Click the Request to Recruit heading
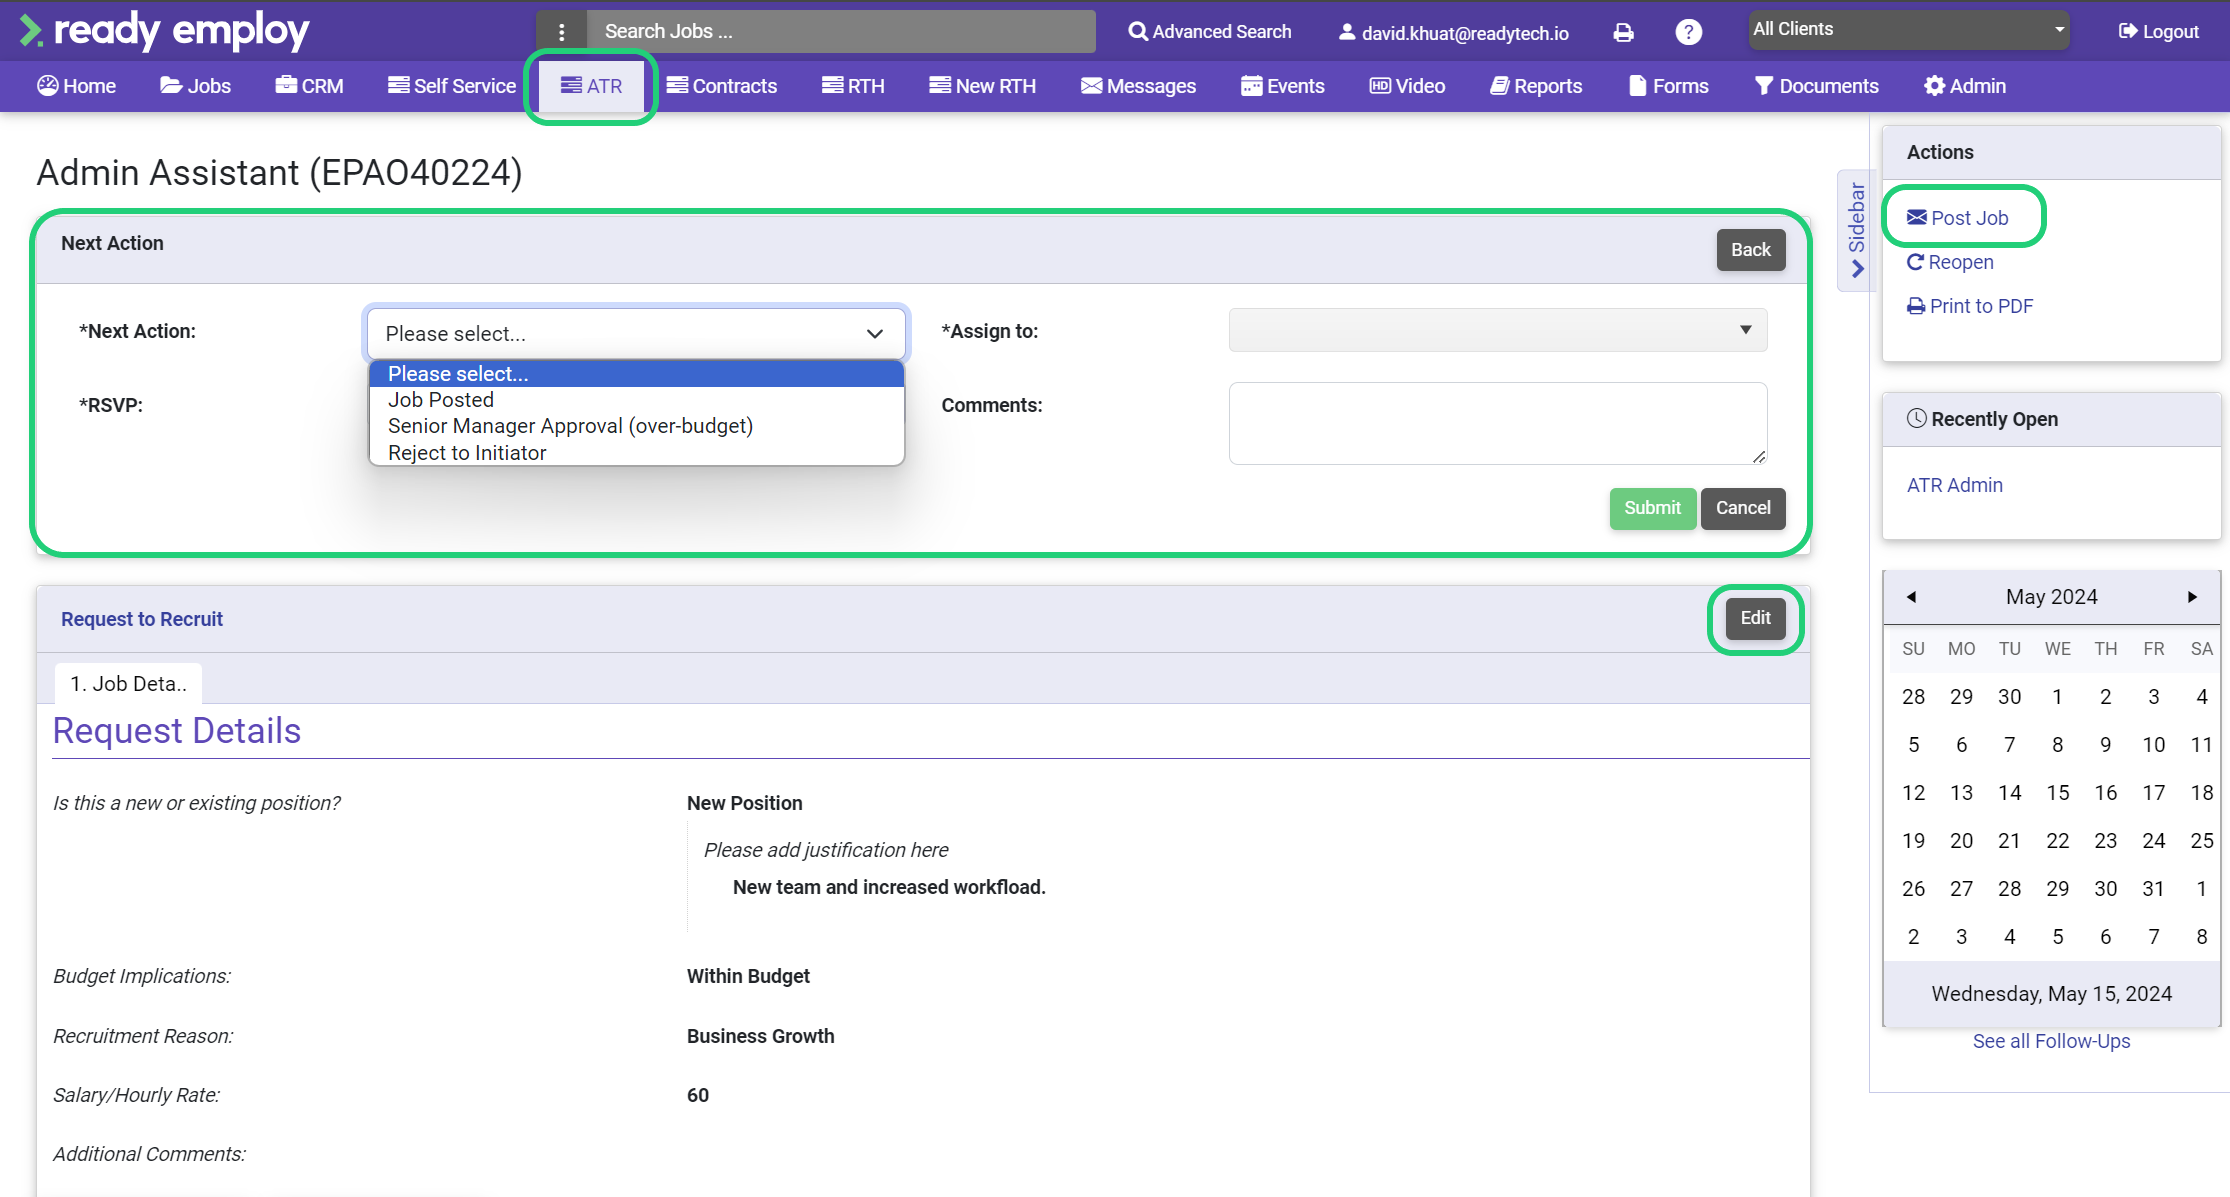Screen dimensions: 2230x1197 [142, 619]
